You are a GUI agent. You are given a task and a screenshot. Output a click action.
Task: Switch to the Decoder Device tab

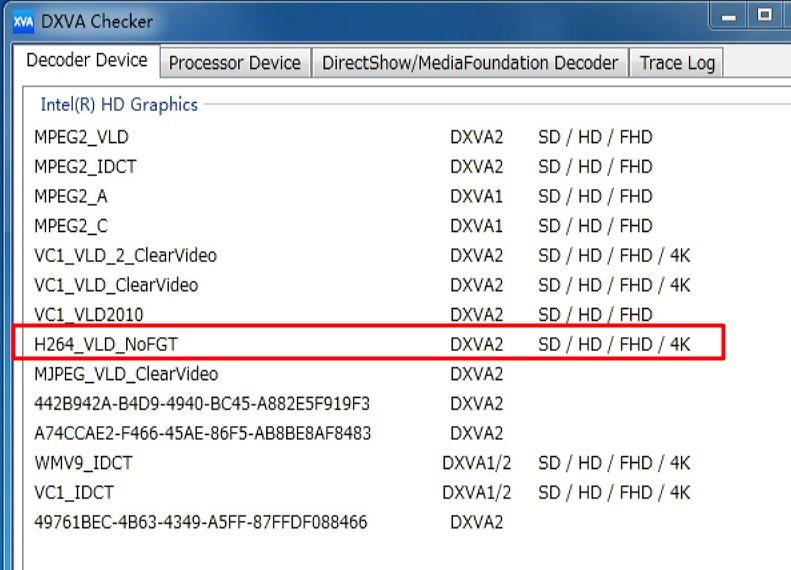pyautogui.click(x=87, y=60)
